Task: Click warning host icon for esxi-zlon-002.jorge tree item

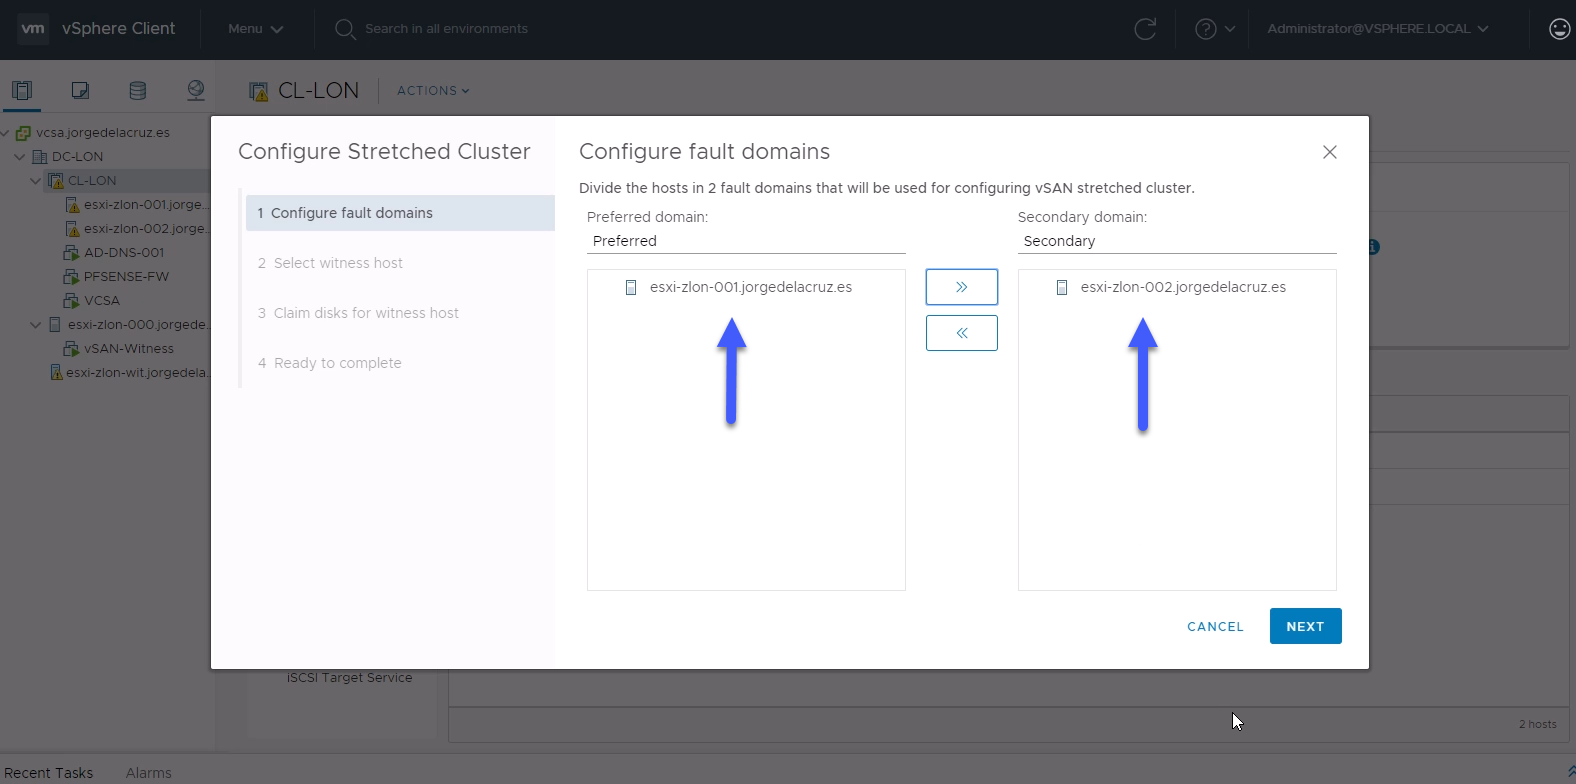Action: click(x=72, y=229)
